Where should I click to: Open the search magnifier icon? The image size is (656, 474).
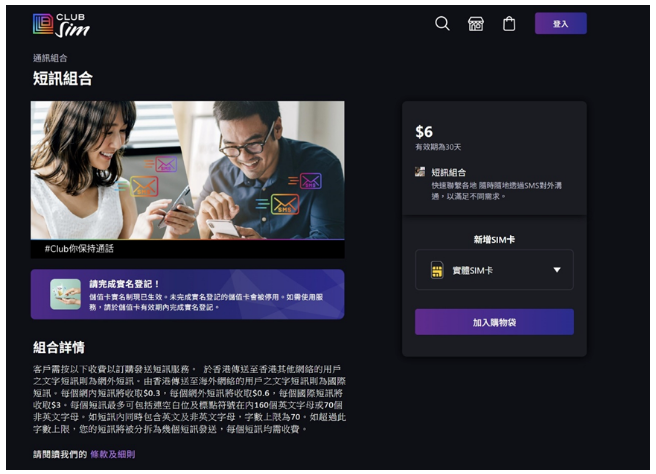pos(442,23)
